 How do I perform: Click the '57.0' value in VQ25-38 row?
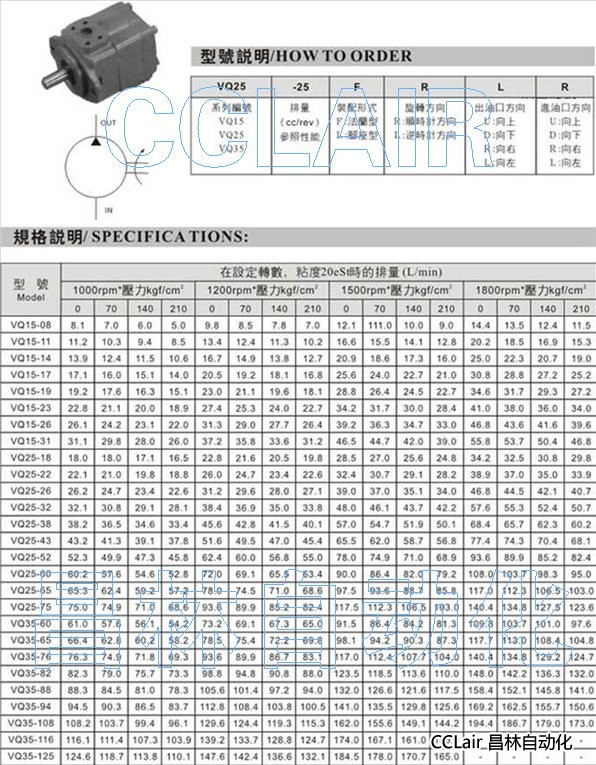(346, 524)
